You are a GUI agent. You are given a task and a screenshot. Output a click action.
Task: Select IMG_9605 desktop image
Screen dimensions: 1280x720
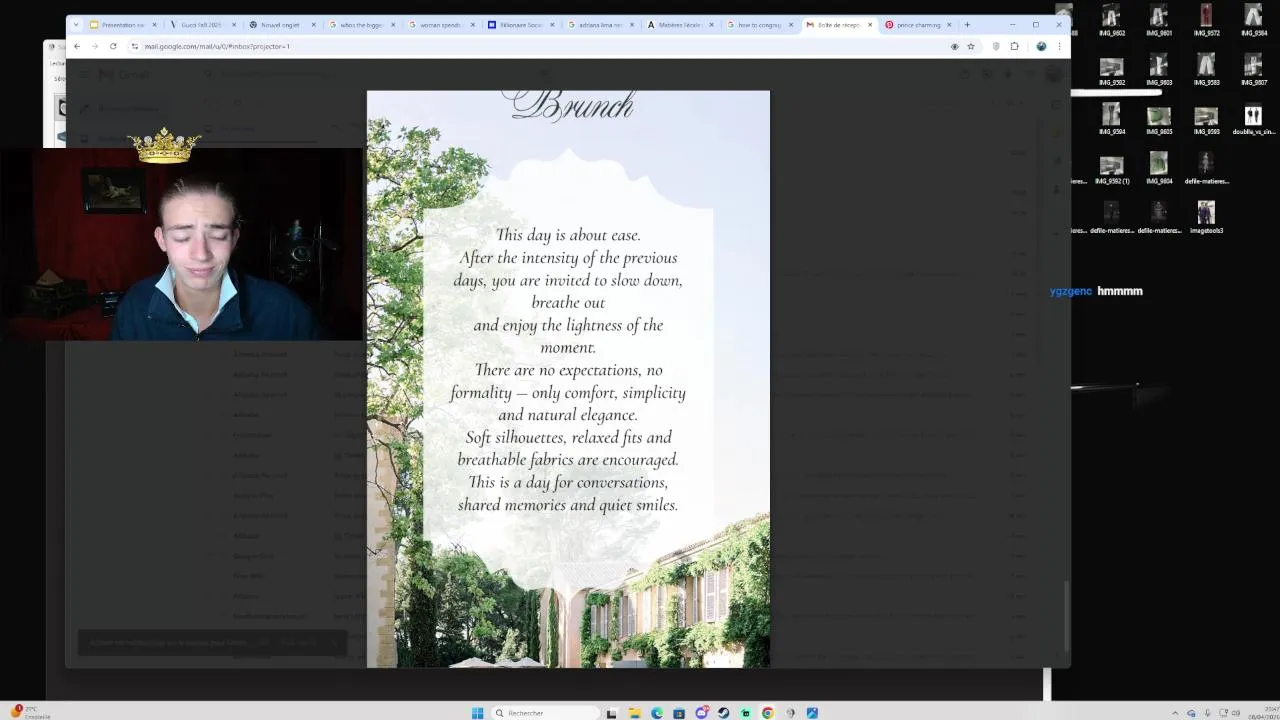click(1159, 120)
